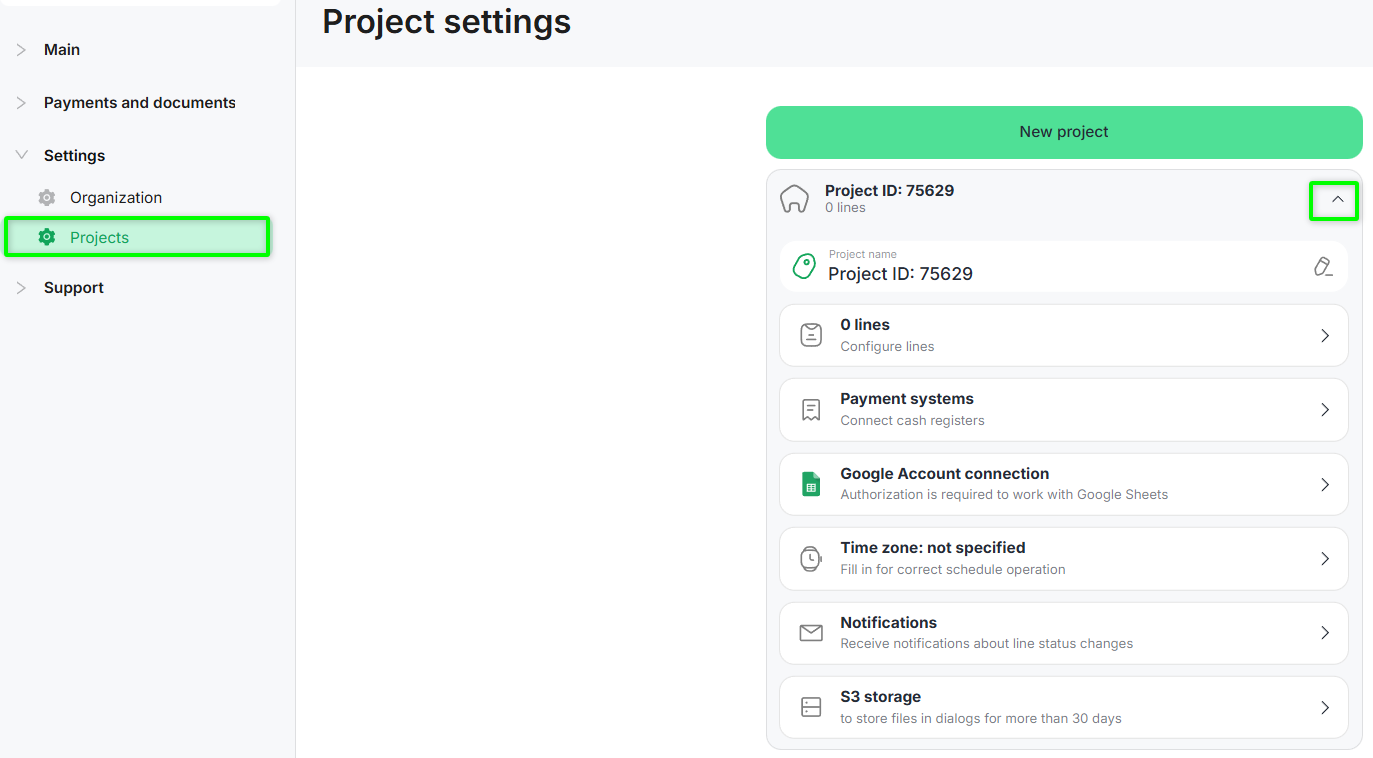1373x758 pixels.
Task: Click the envelope icon for Notifications
Action: click(811, 633)
